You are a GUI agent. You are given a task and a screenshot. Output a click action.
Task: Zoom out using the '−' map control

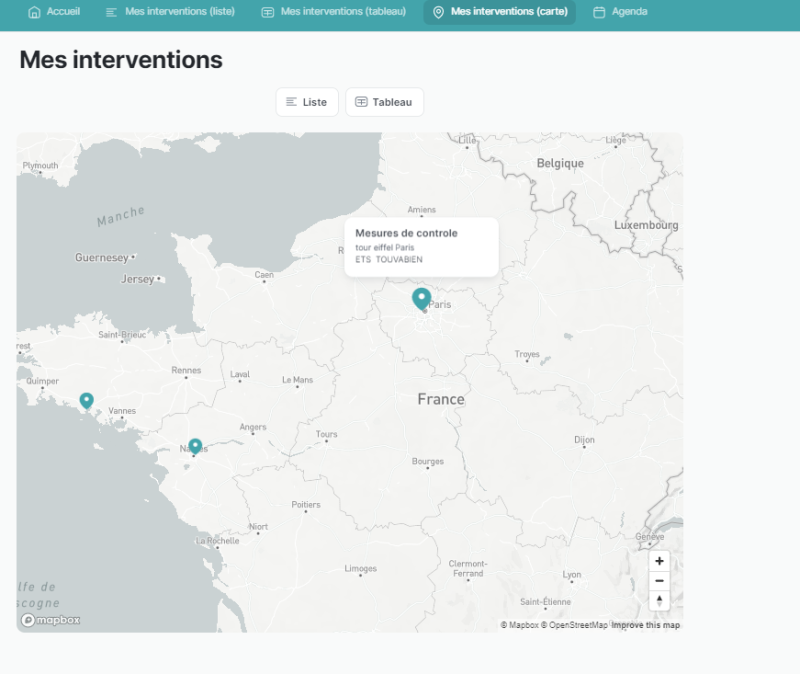tap(659, 581)
